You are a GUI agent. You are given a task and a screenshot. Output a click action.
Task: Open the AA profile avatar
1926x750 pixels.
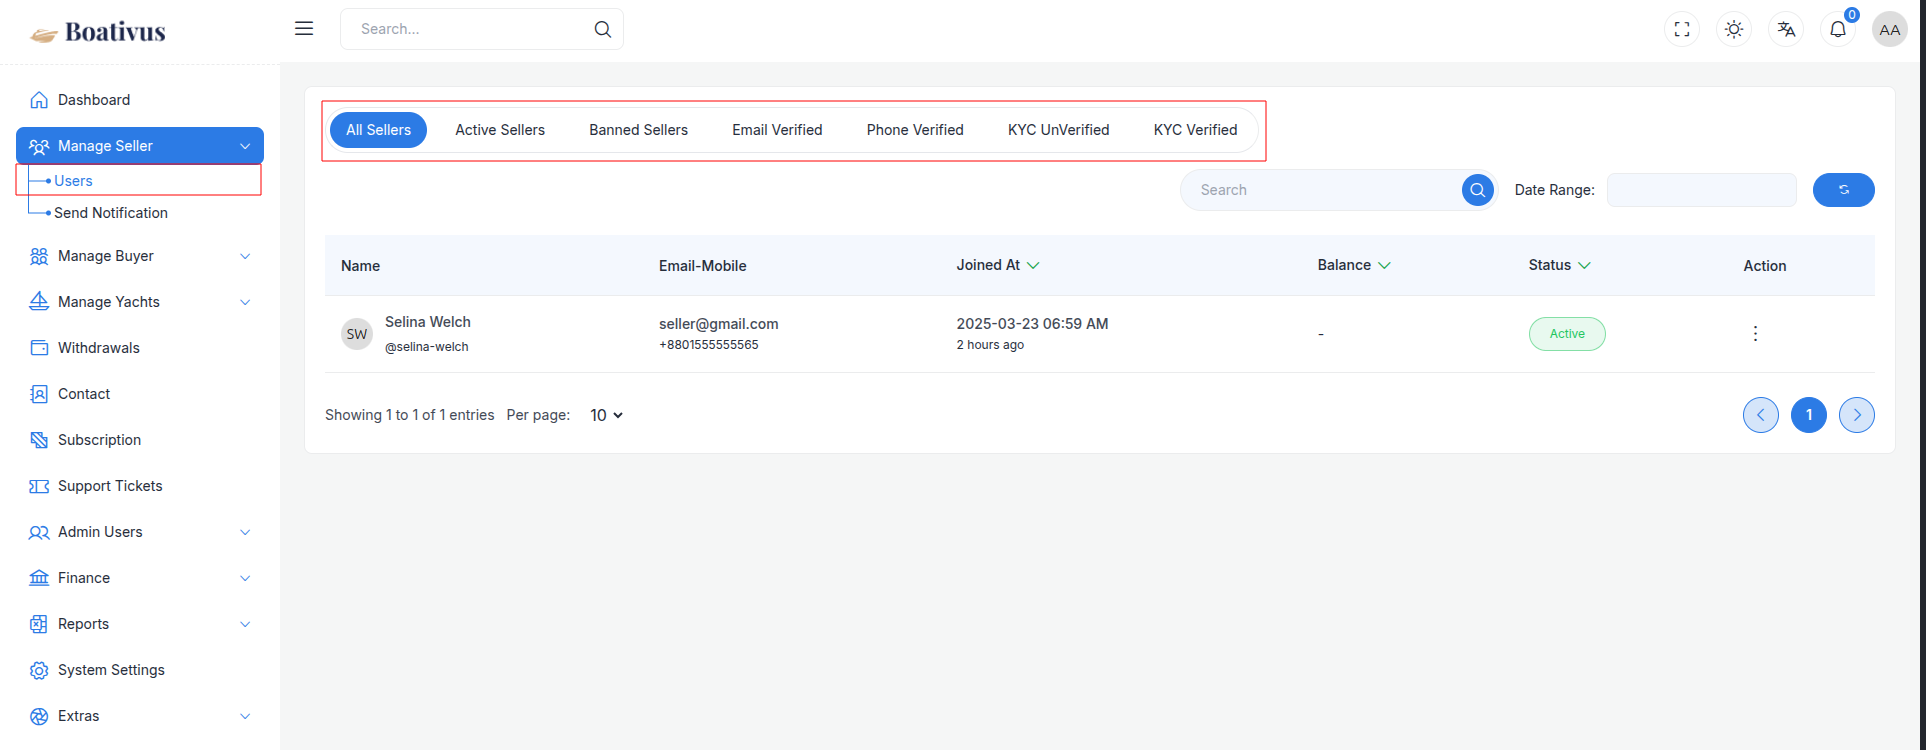[x=1890, y=29]
